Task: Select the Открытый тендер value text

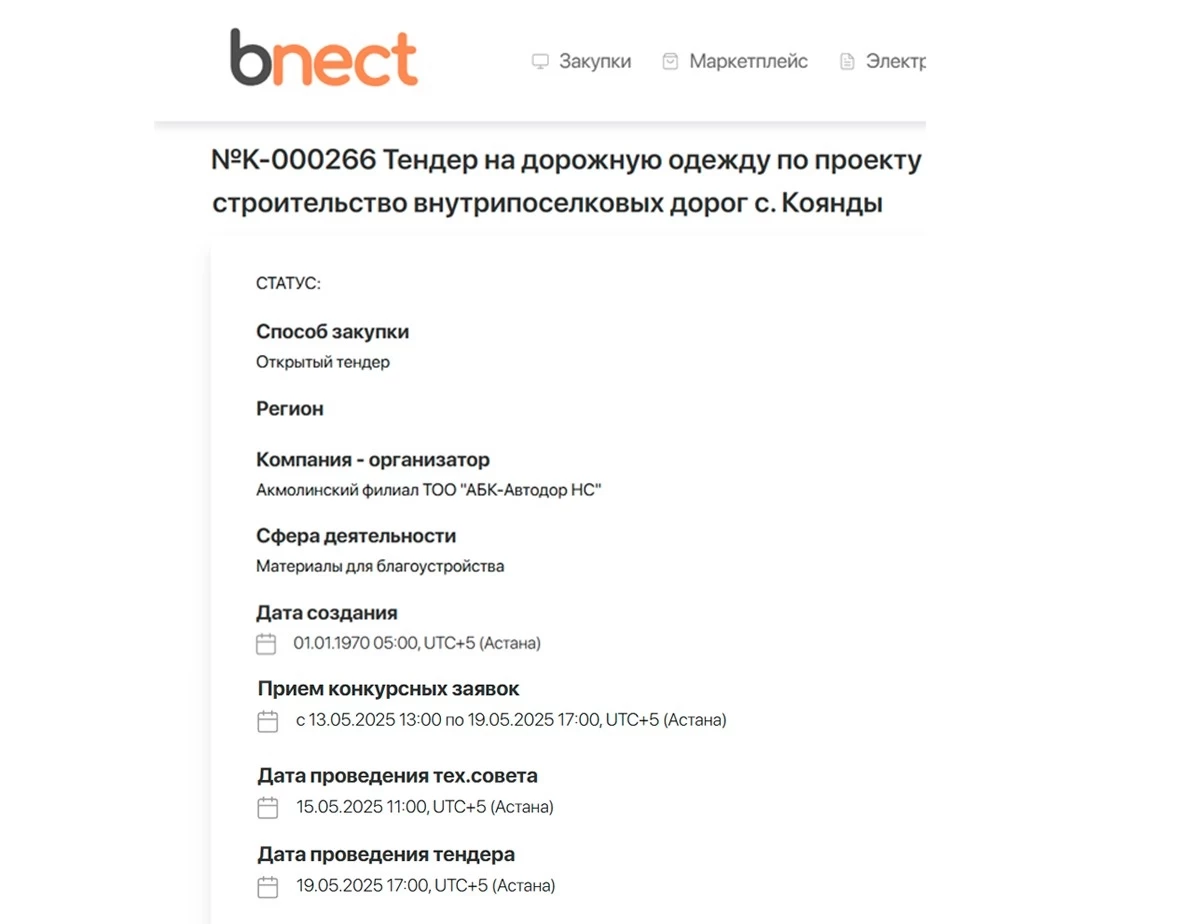Action: (323, 362)
